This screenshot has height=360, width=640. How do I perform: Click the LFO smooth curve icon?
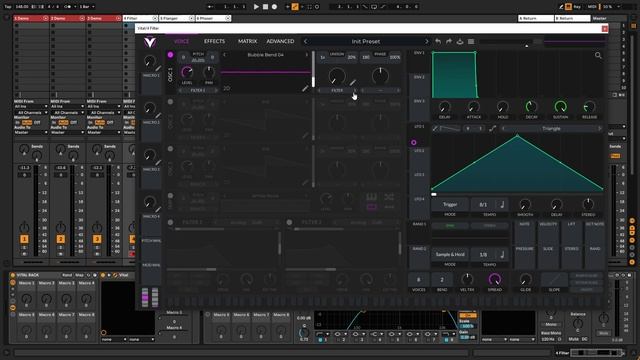tap(493, 129)
